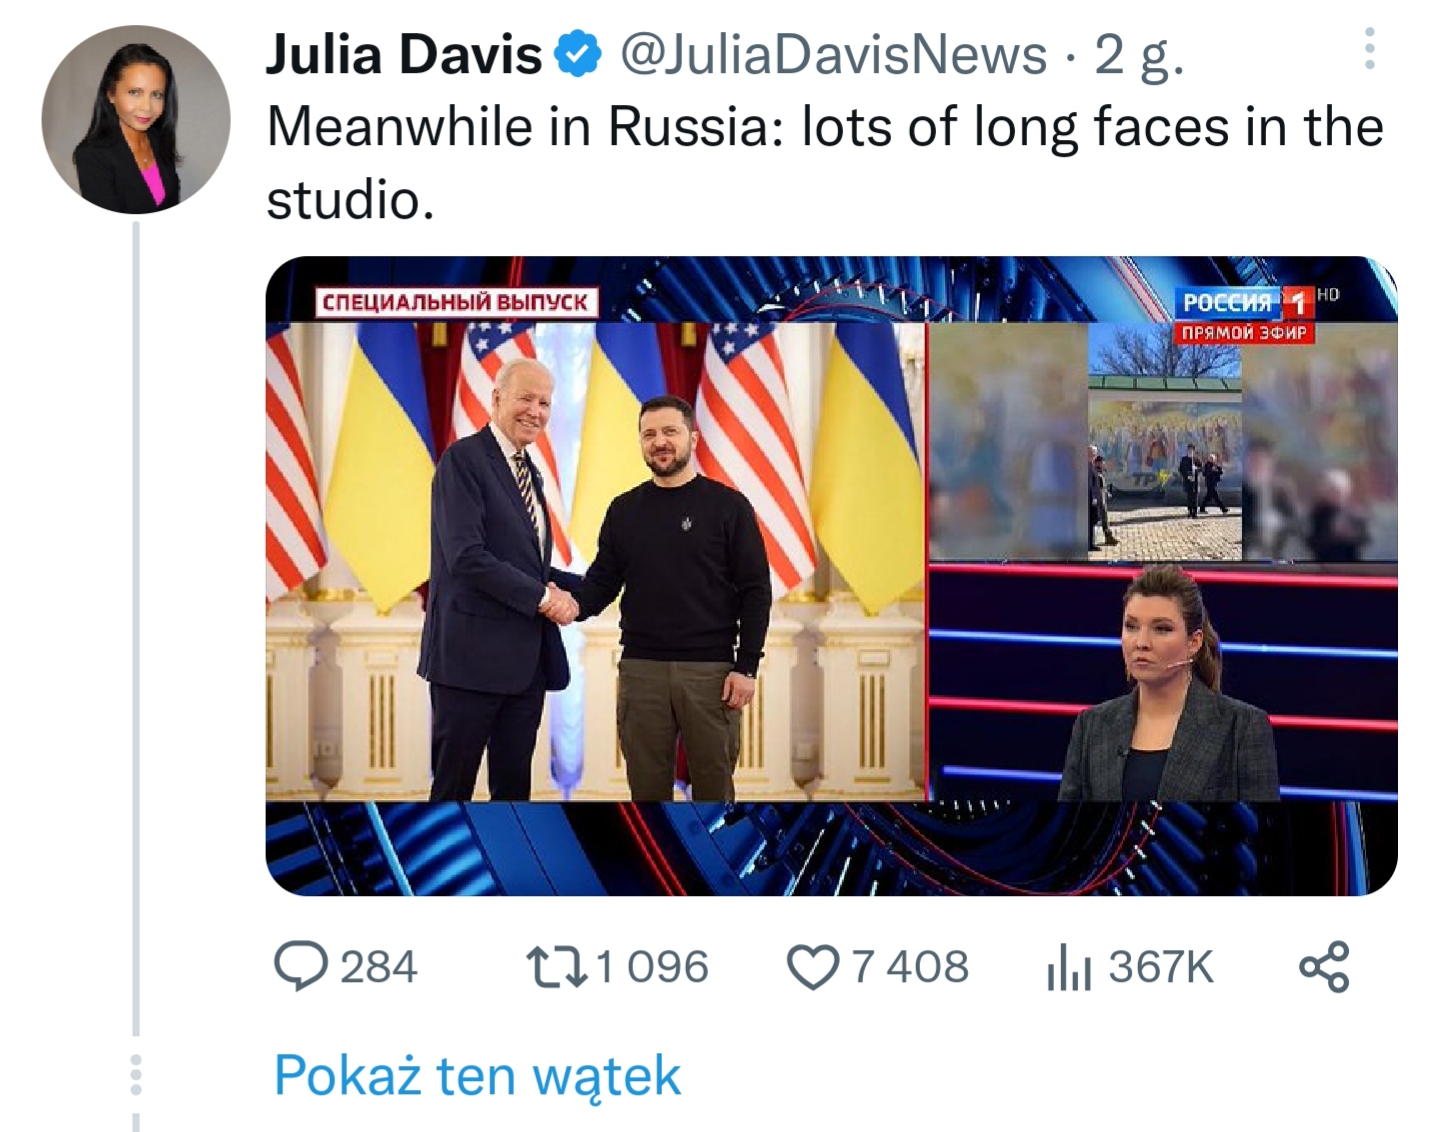Click the 1 096 retweets count
1435x1132 pixels.
pos(652,967)
